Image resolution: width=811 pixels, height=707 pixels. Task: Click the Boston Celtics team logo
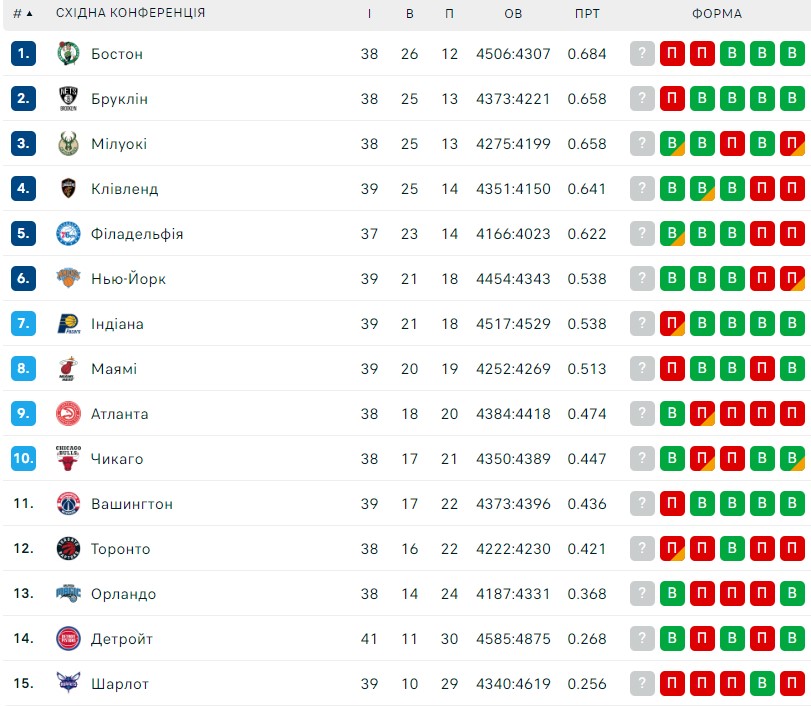[x=68, y=54]
